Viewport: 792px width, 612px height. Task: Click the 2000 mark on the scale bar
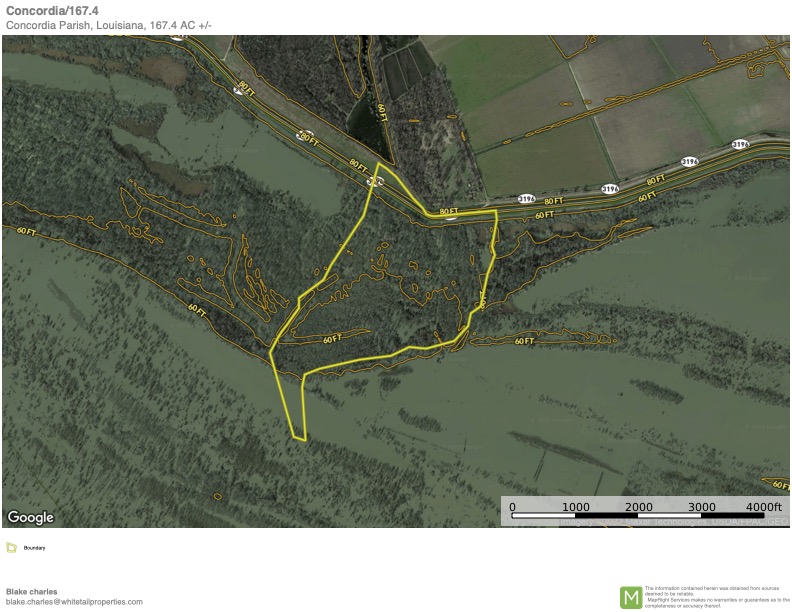coord(638,507)
